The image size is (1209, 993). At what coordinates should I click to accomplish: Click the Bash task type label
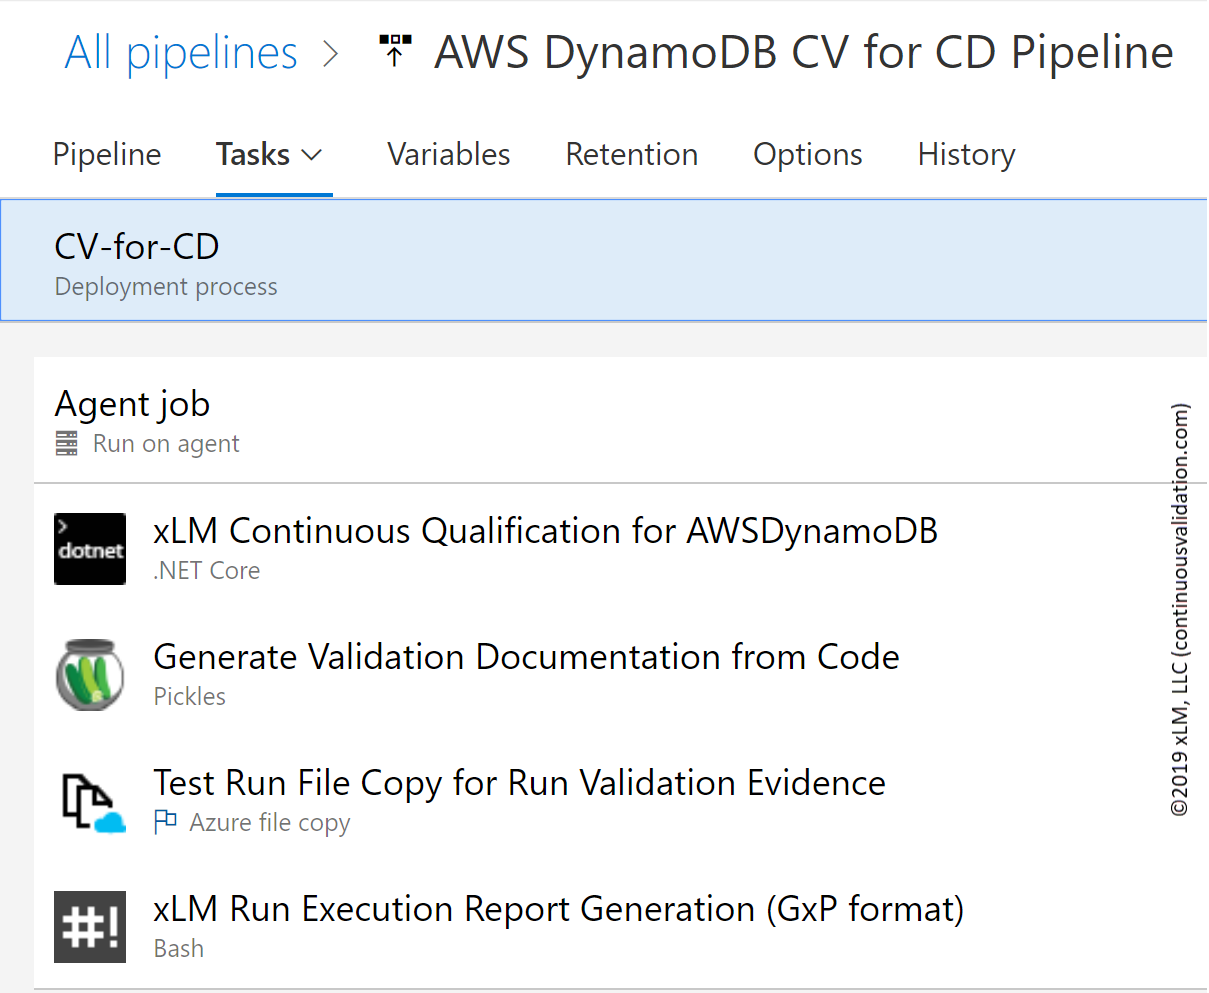tap(179, 949)
